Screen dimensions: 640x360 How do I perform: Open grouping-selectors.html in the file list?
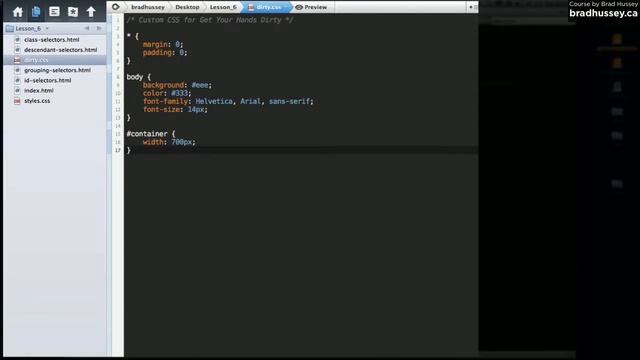pyautogui.click(x=58, y=70)
